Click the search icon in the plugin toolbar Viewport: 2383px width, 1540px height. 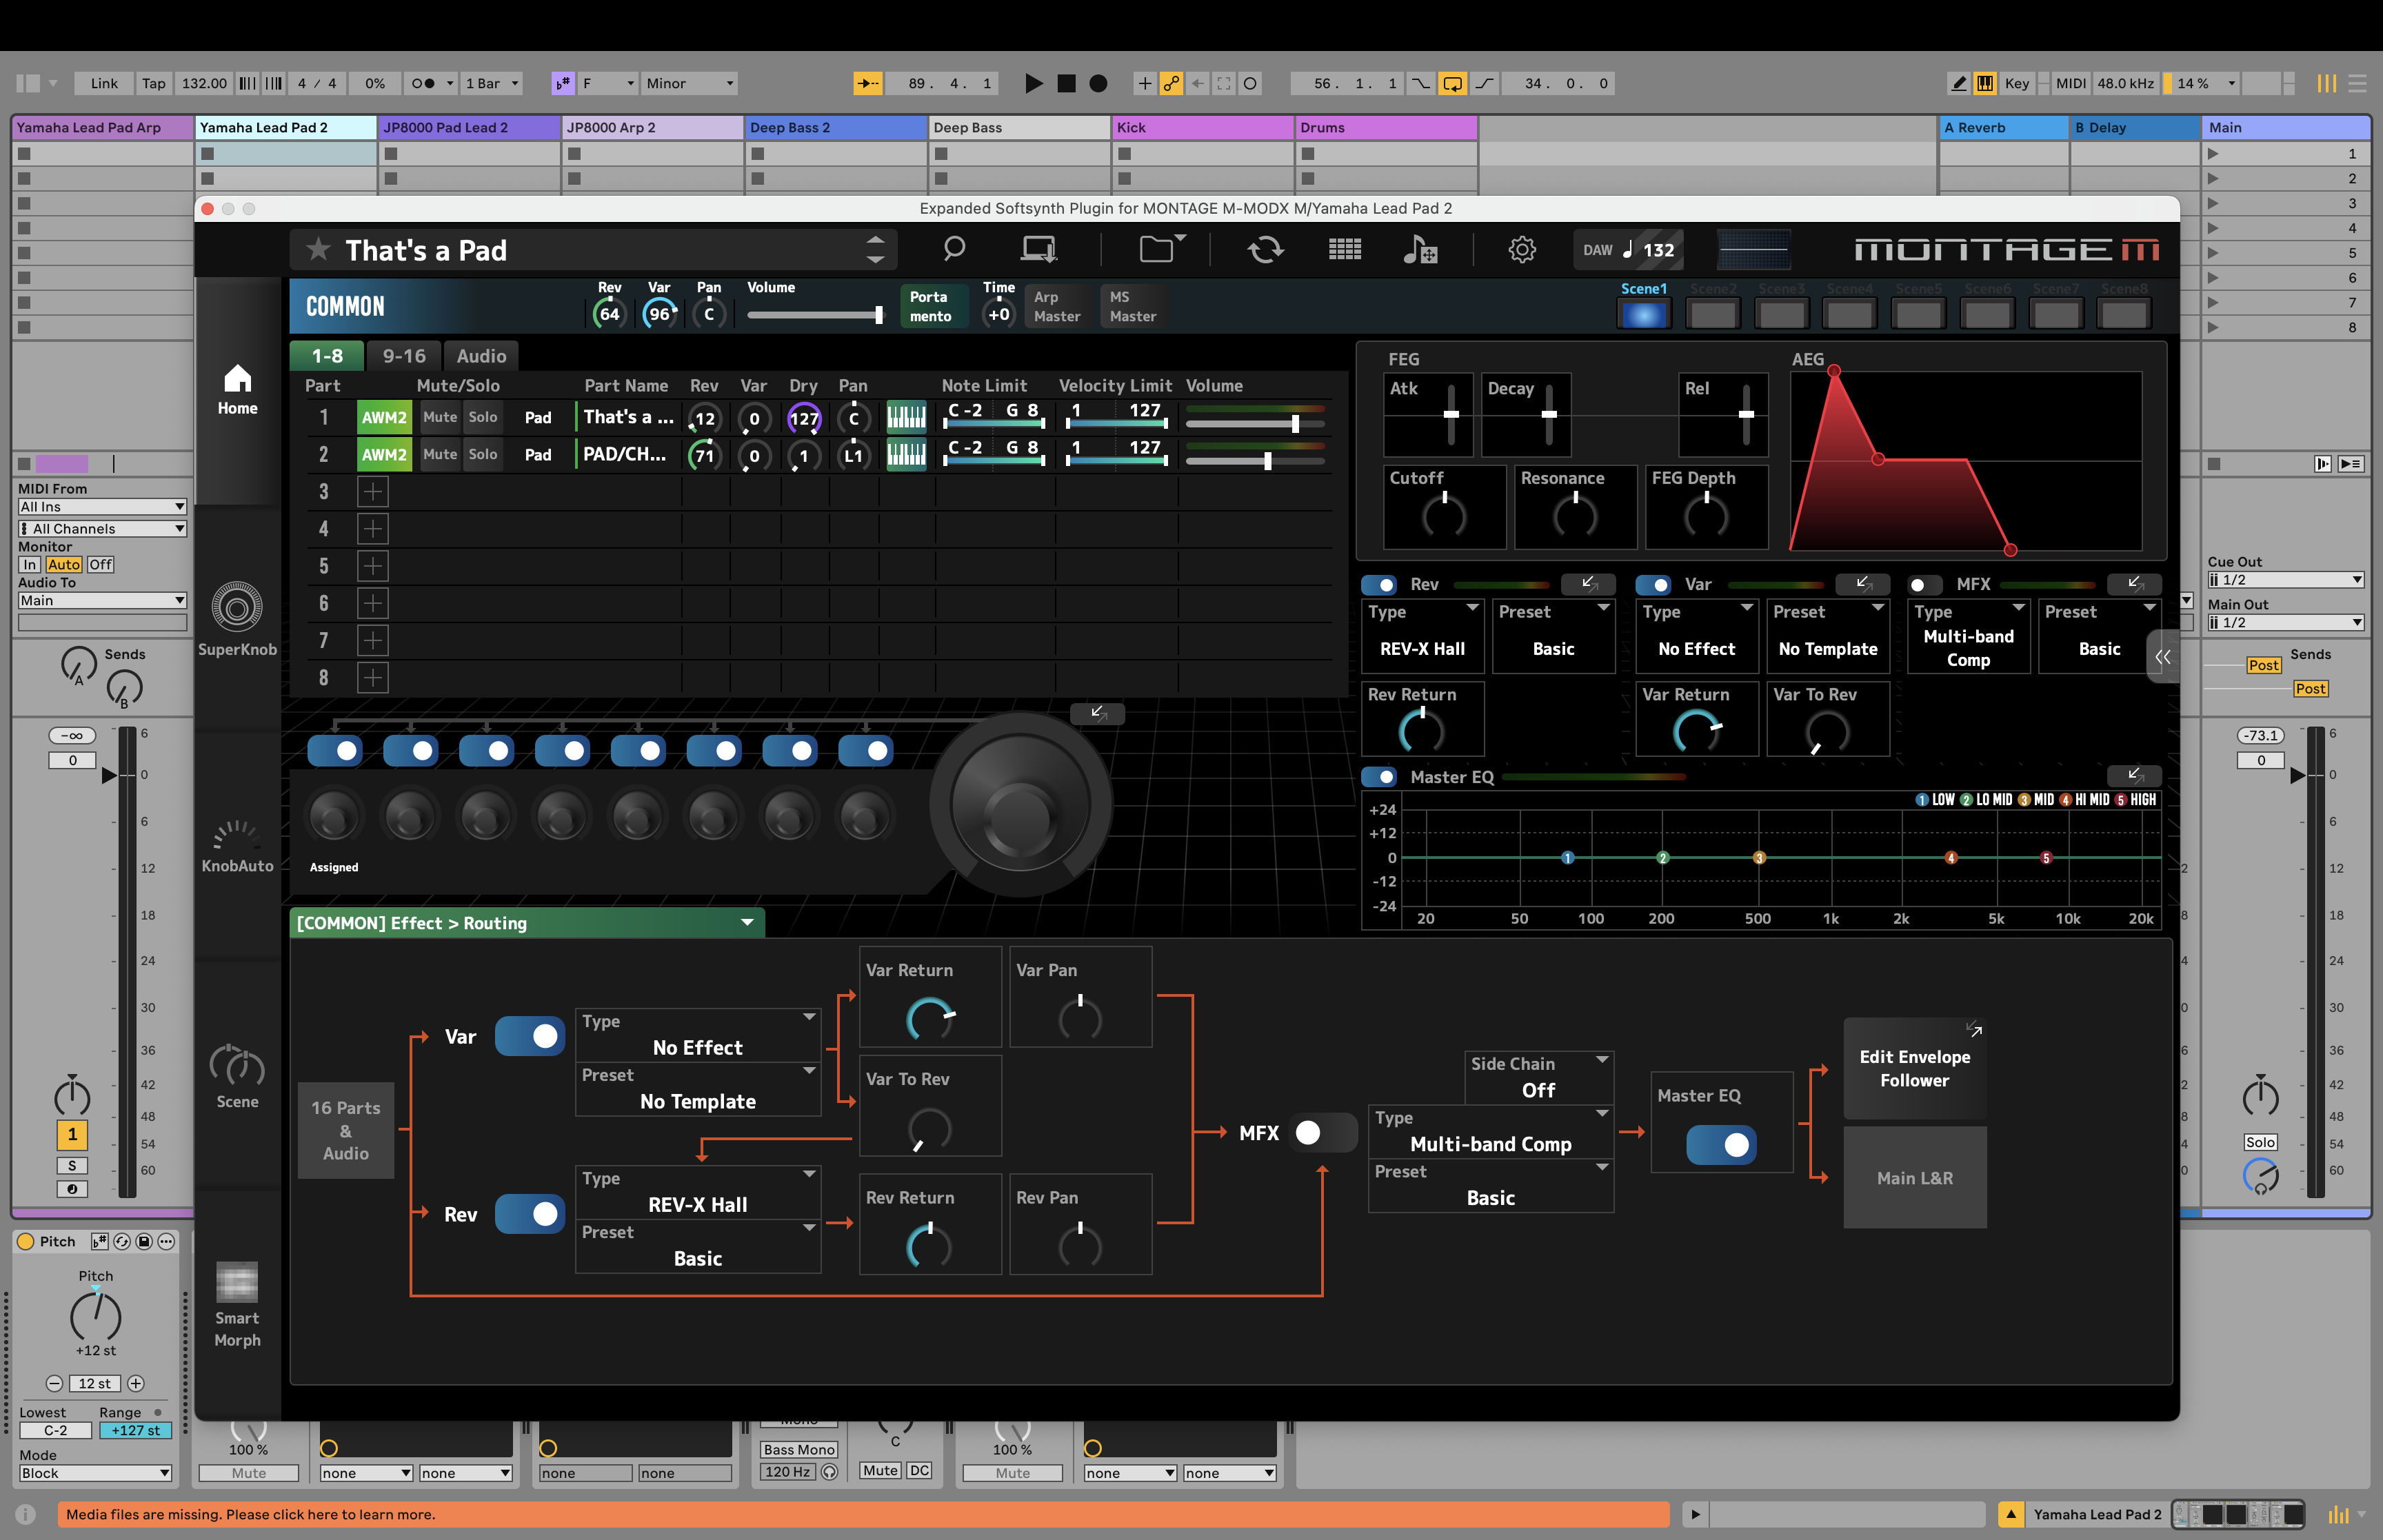coord(953,249)
